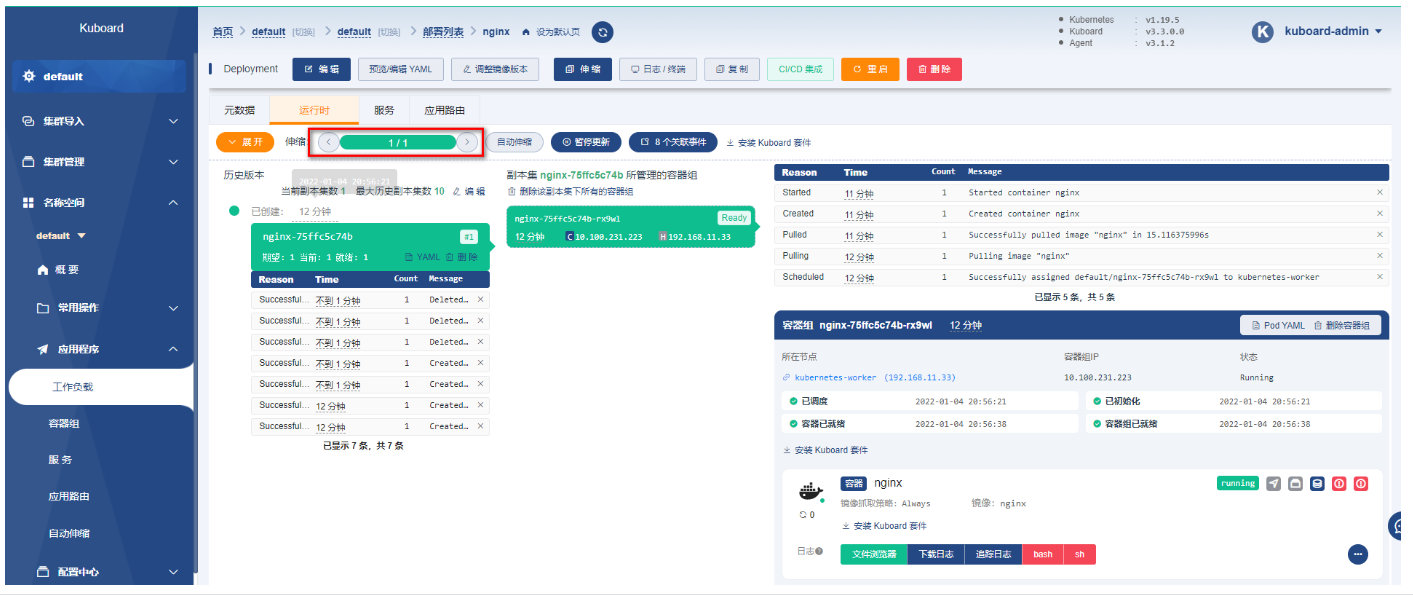Click 追踪日志 tail logs button
This screenshot has height=595, width=1413.
993,554
